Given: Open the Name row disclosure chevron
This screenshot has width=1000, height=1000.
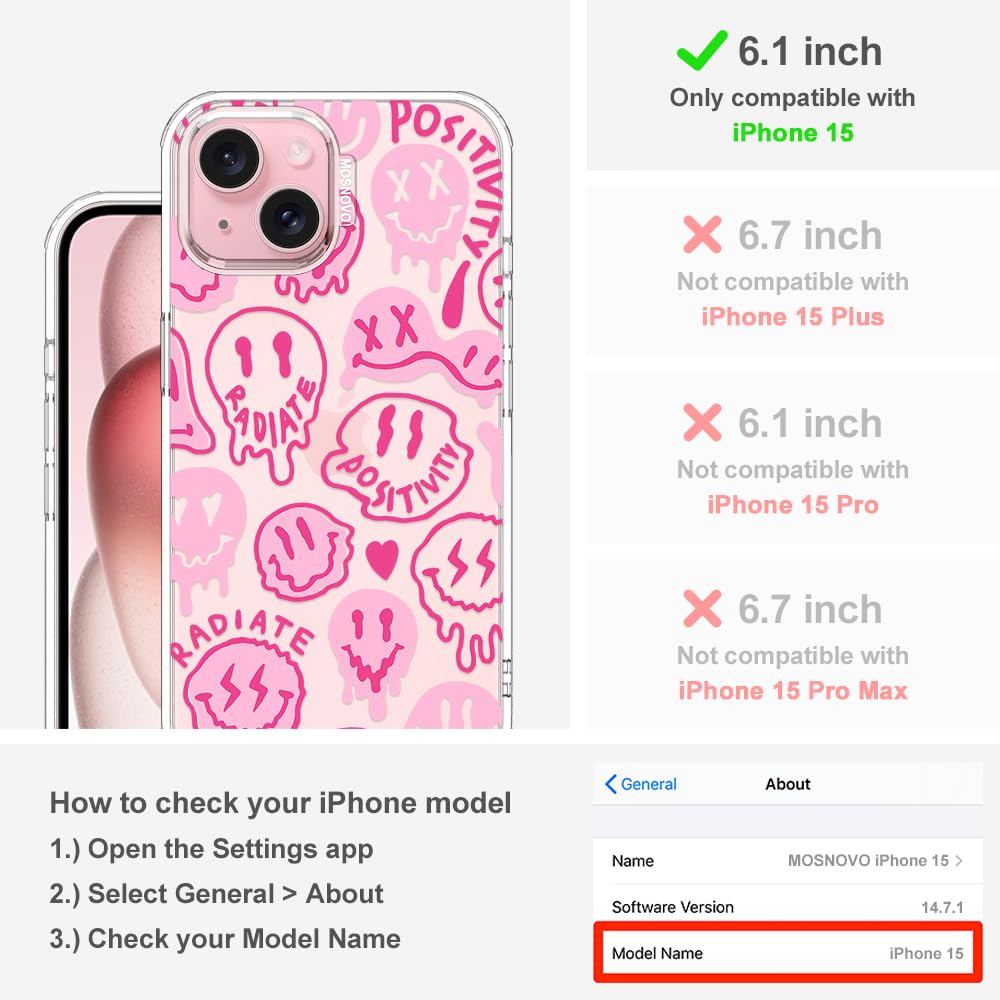Looking at the screenshot, I should (959, 860).
